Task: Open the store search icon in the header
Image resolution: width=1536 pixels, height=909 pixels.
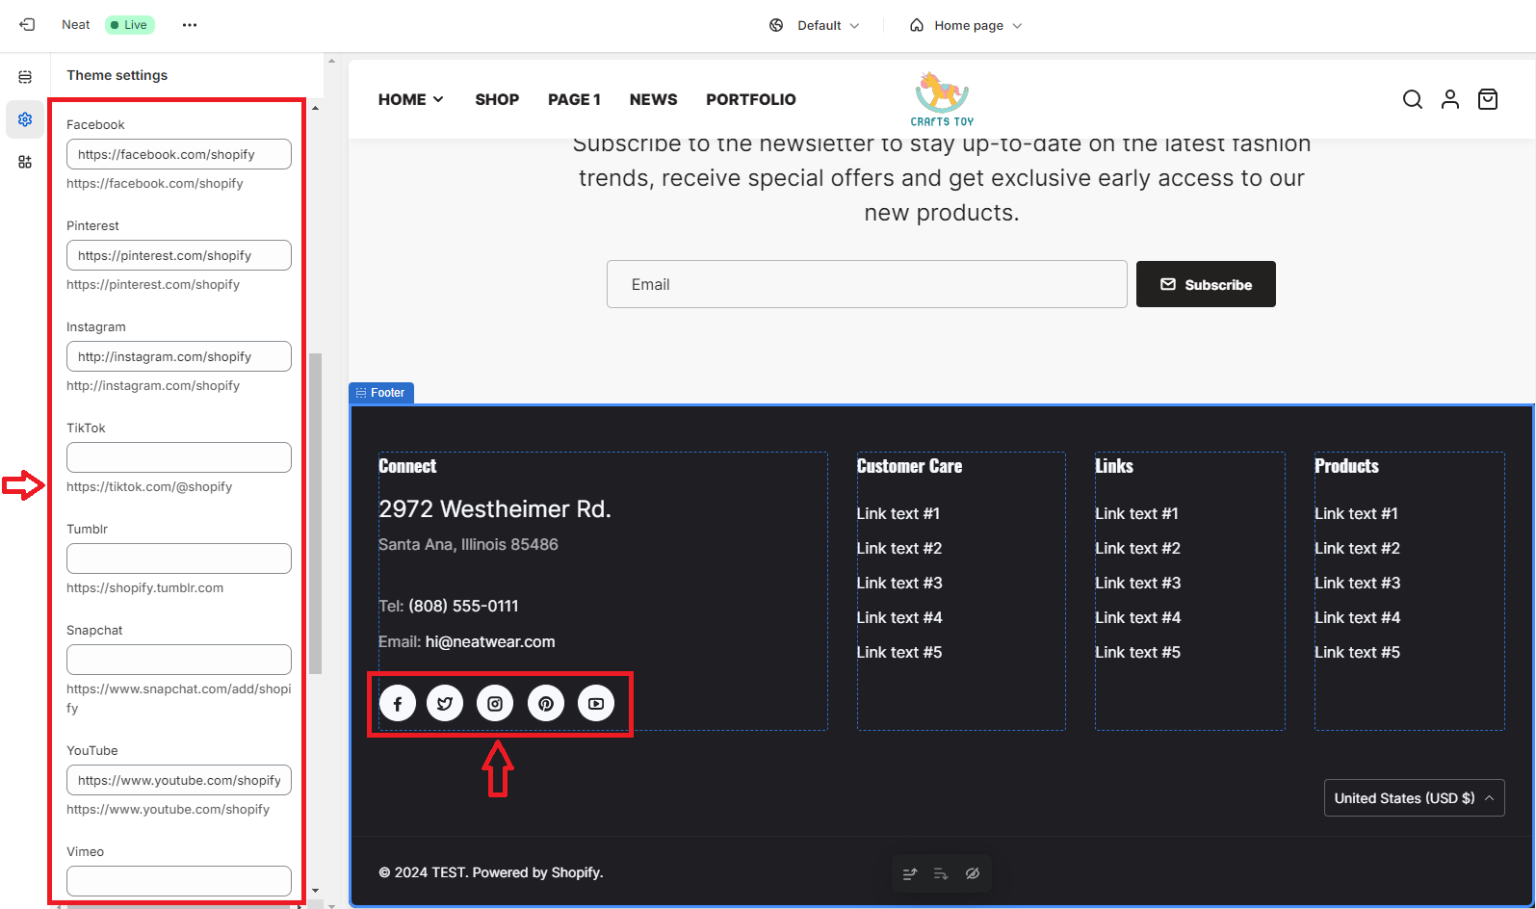Action: [1412, 99]
